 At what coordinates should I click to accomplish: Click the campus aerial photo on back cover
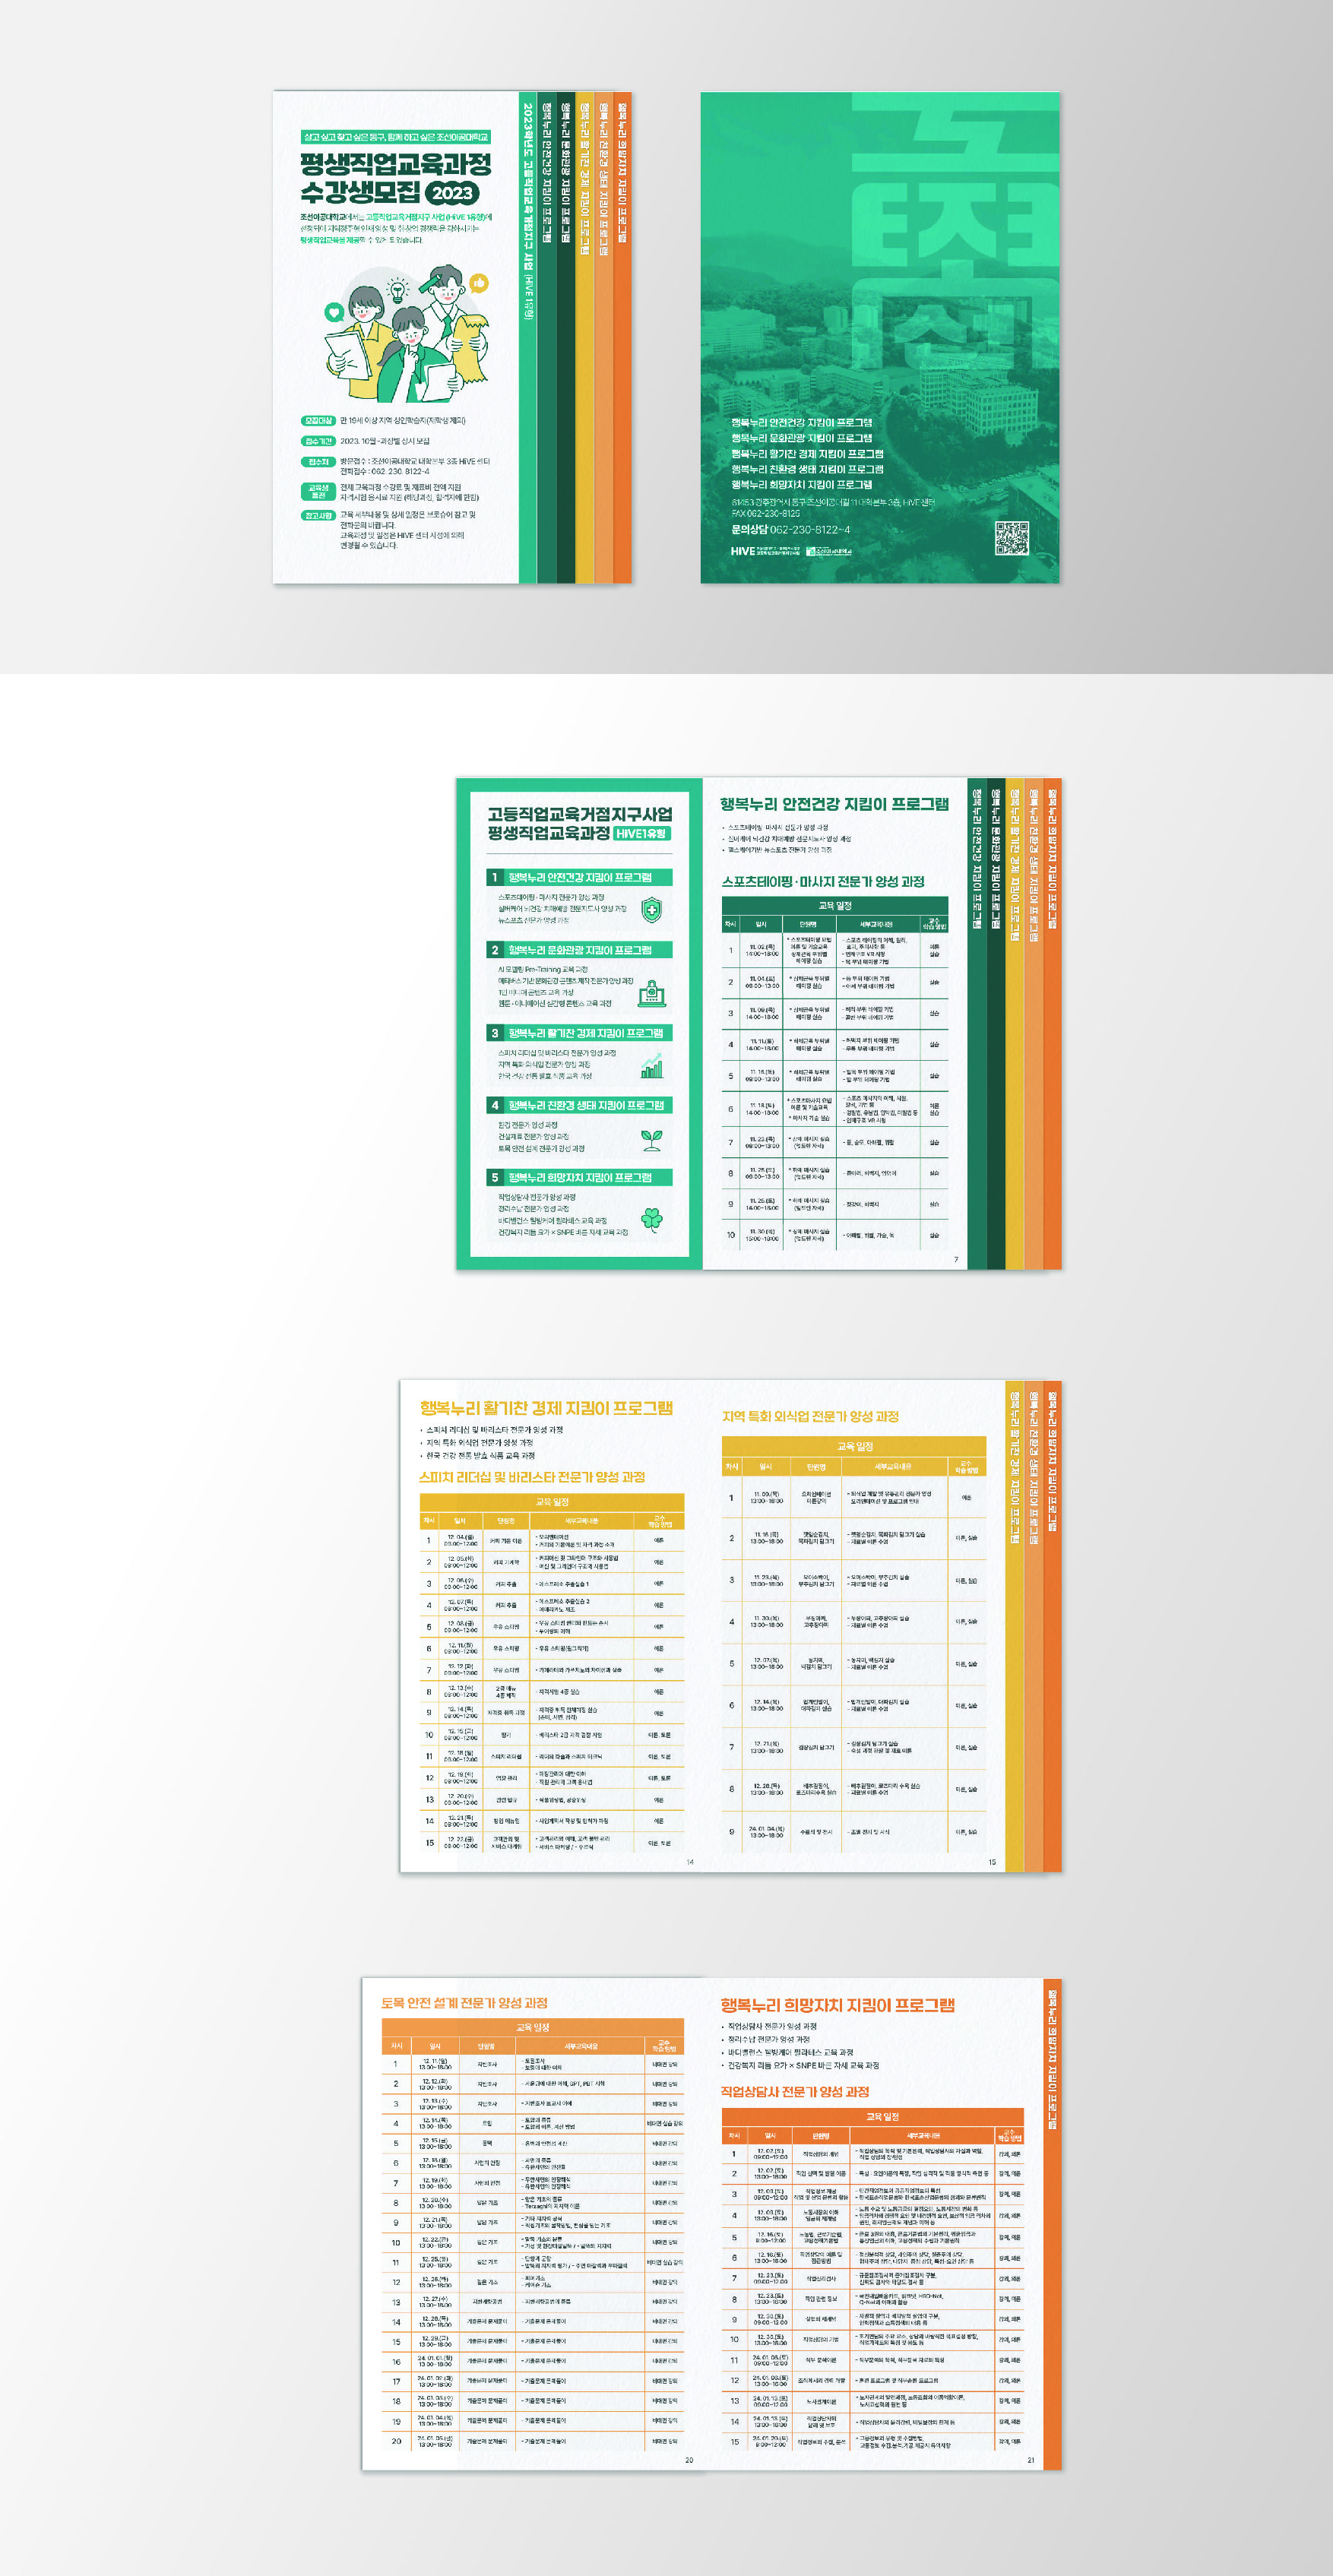pos(880,337)
